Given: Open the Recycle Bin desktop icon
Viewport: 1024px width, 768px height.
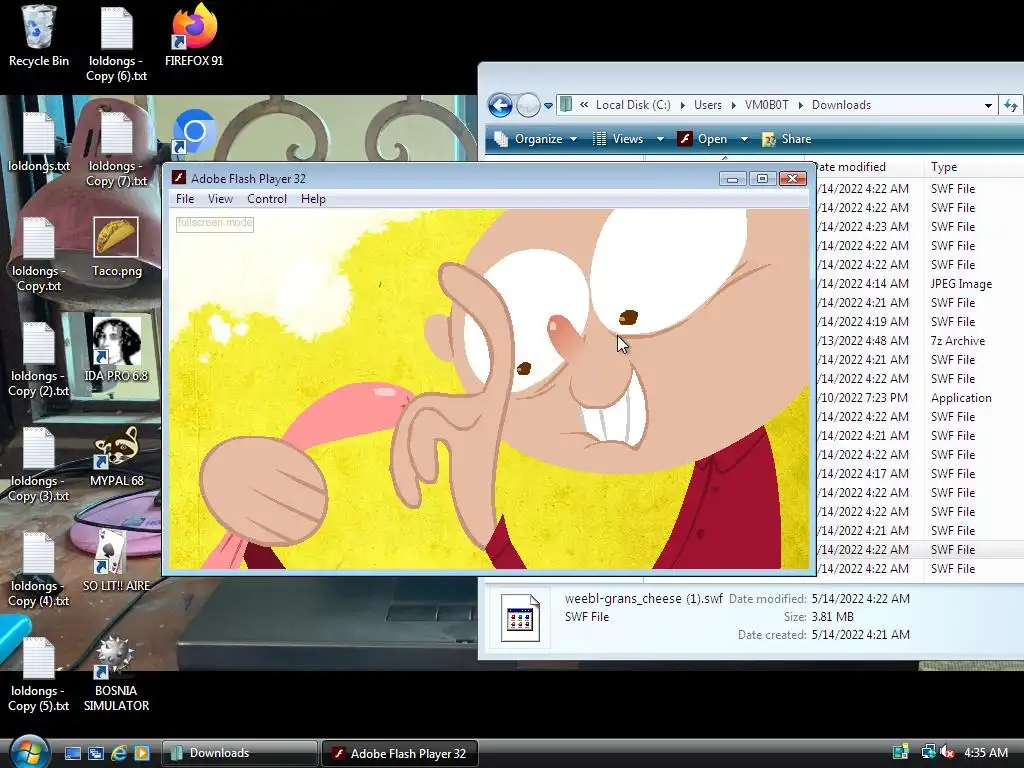Looking at the screenshot, I should [x=39, y=36].
